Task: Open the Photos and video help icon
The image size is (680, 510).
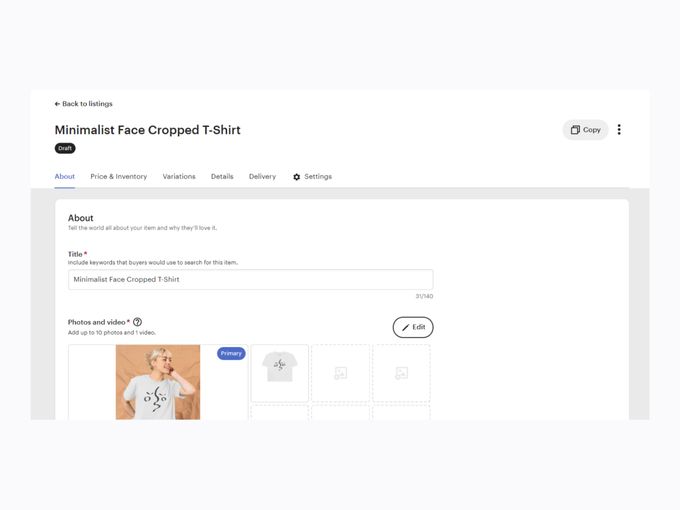Action: tap(138, 322)
